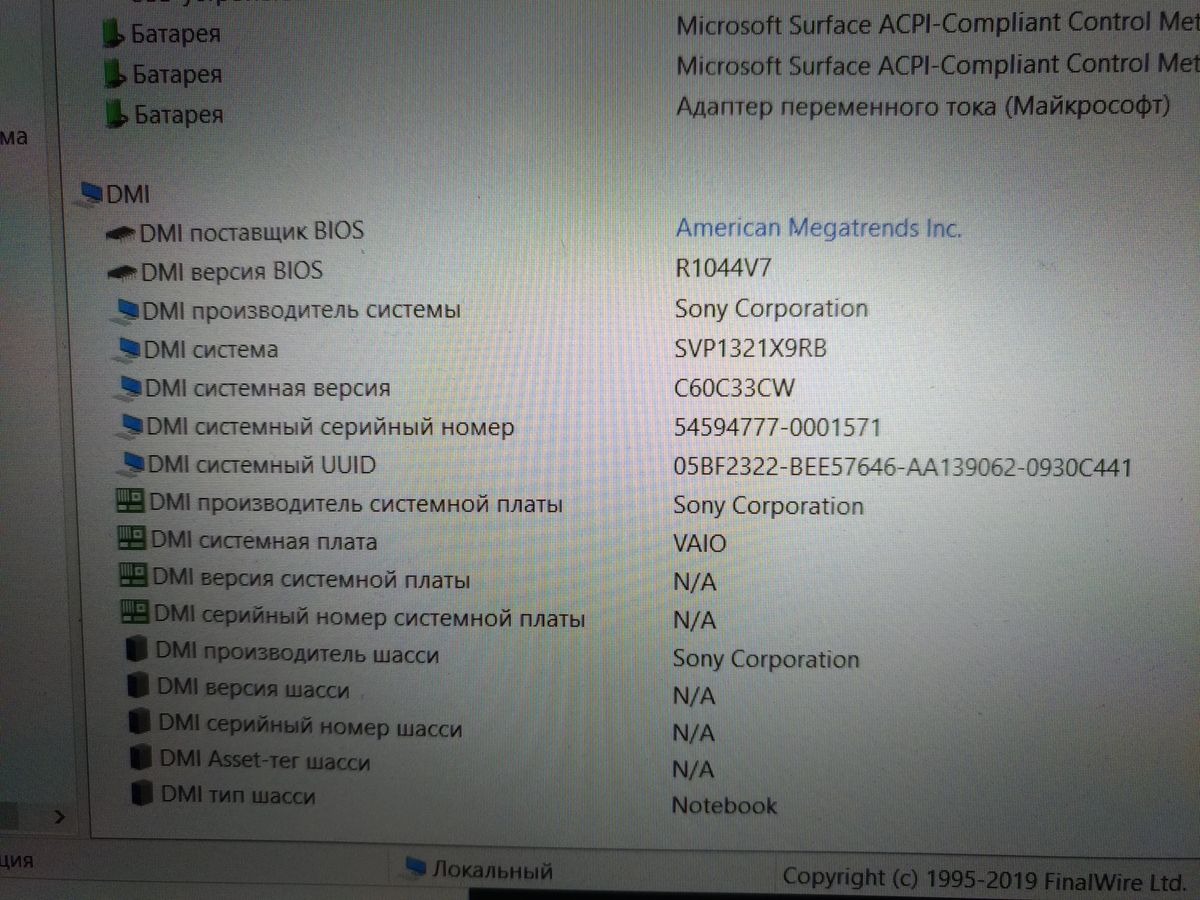Click the Локальный status bar item
The width and height of the screenshot is (1200, 900).
click(x=492, y=870)
